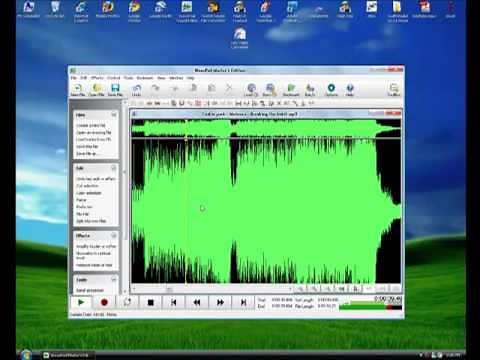Jump to end with the skip-forward button

pos(244,302)
